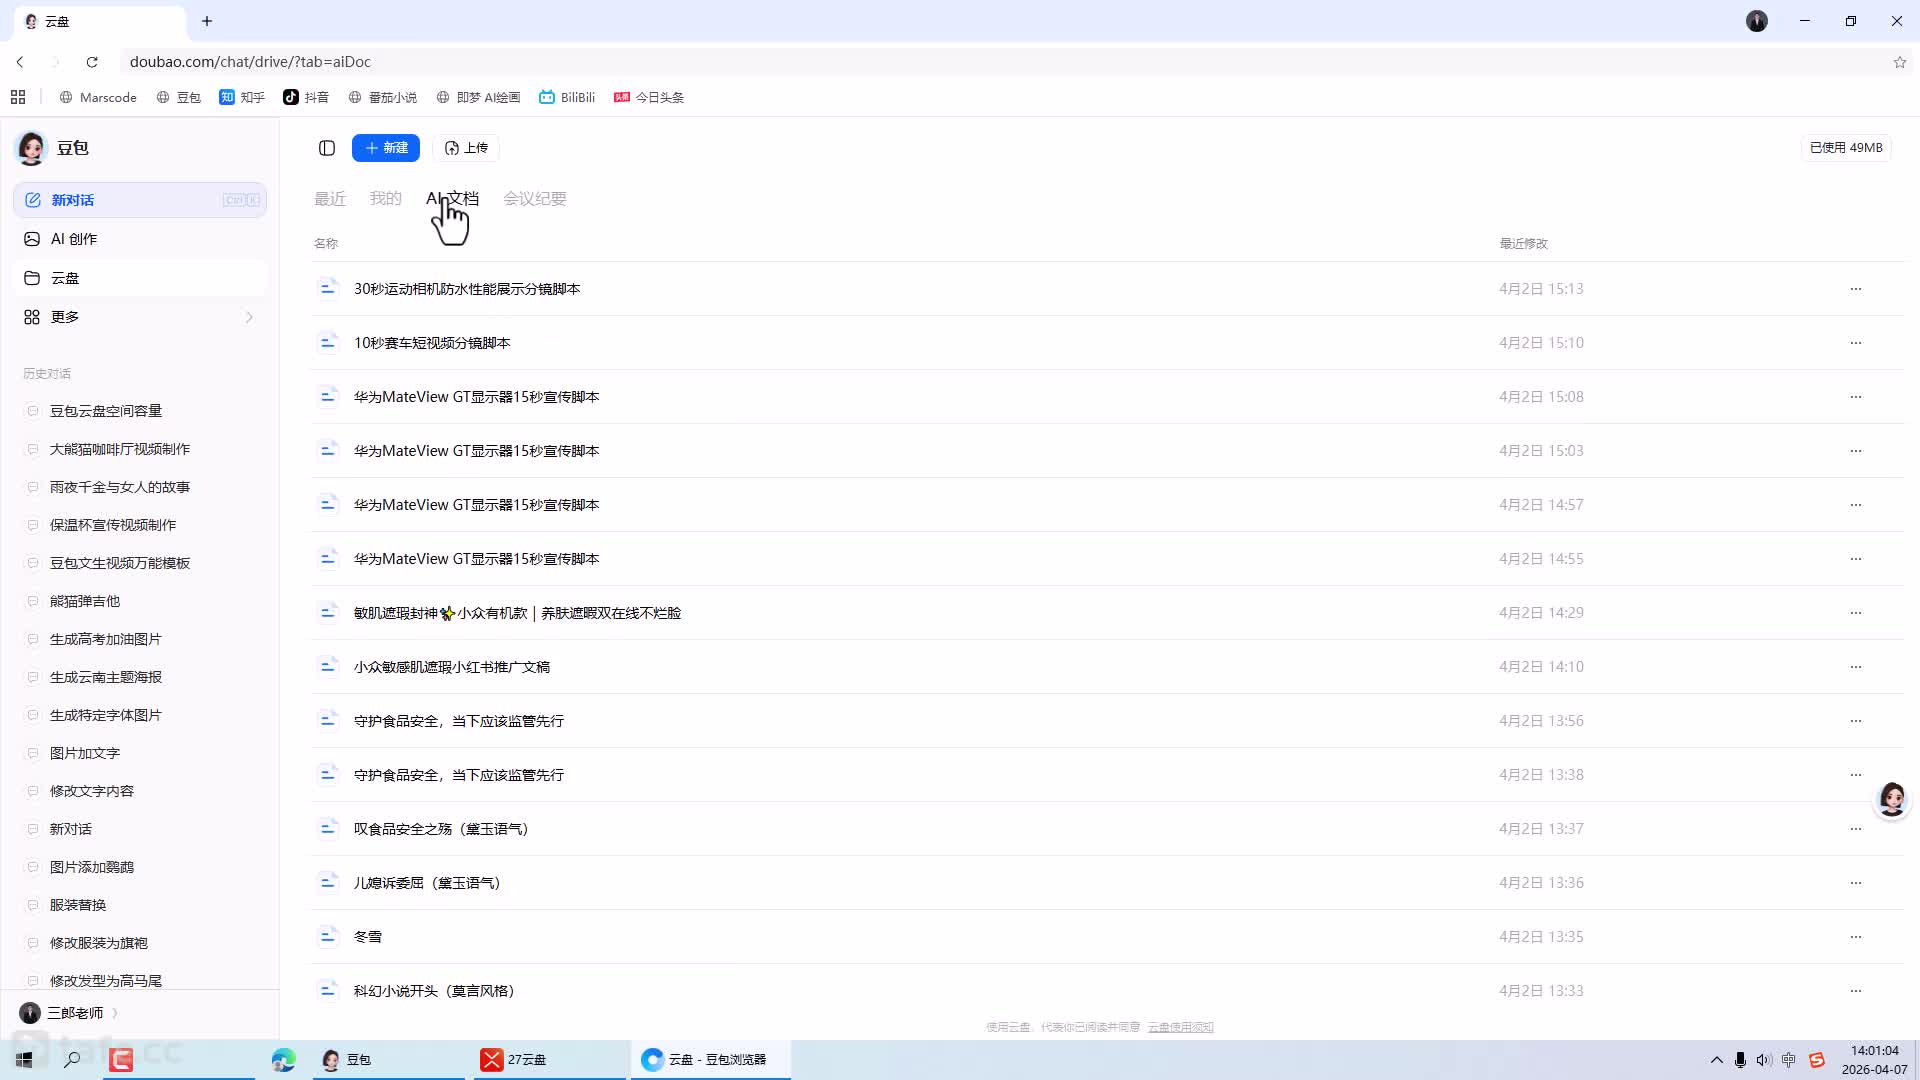Click the 上传 upload button

point(466,148)
